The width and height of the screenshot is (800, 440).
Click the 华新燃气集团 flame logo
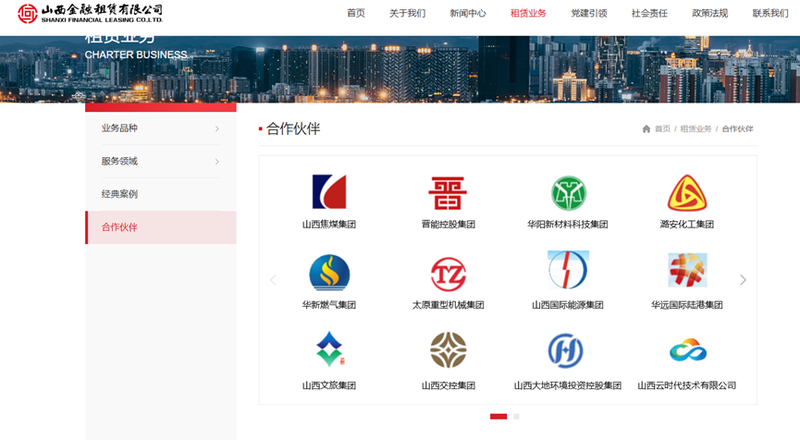(x=330, y=273)
